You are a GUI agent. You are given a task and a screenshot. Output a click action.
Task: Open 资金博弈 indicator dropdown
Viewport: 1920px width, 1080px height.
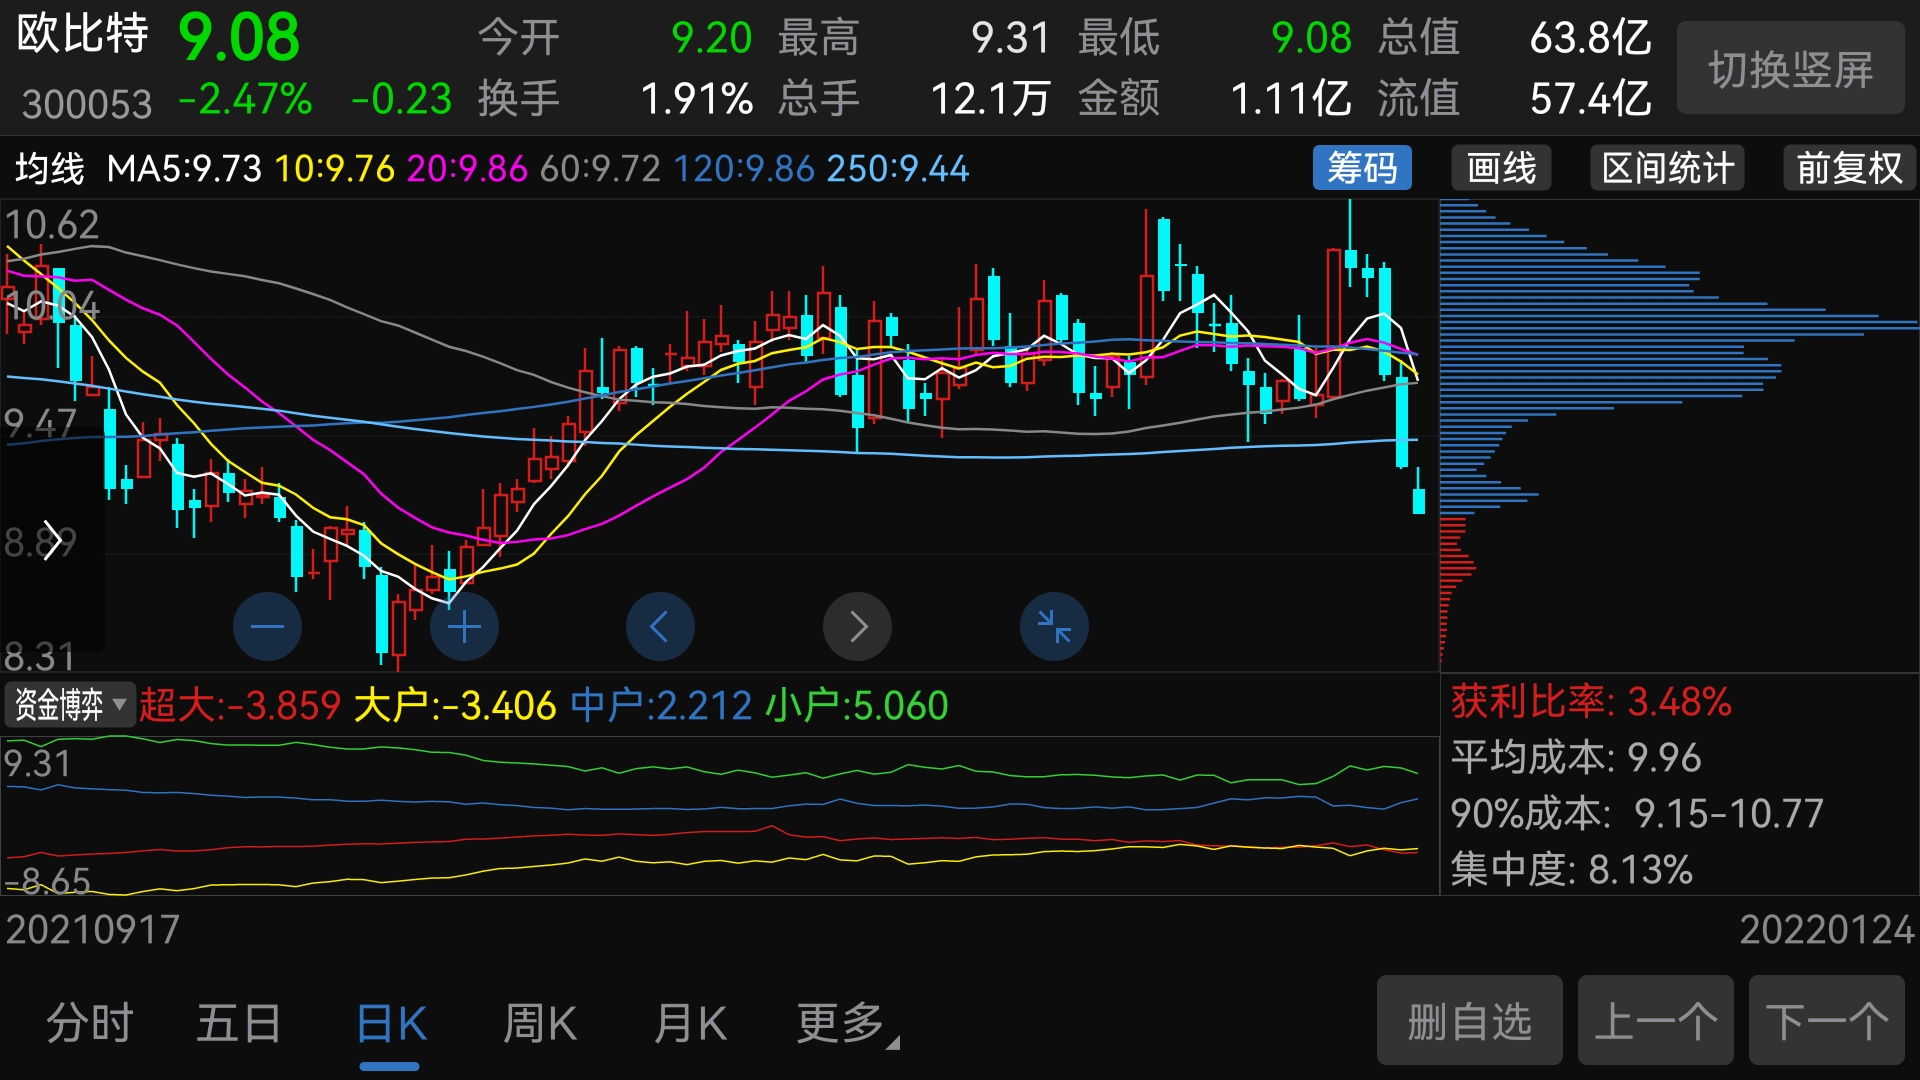coord(70,705)
